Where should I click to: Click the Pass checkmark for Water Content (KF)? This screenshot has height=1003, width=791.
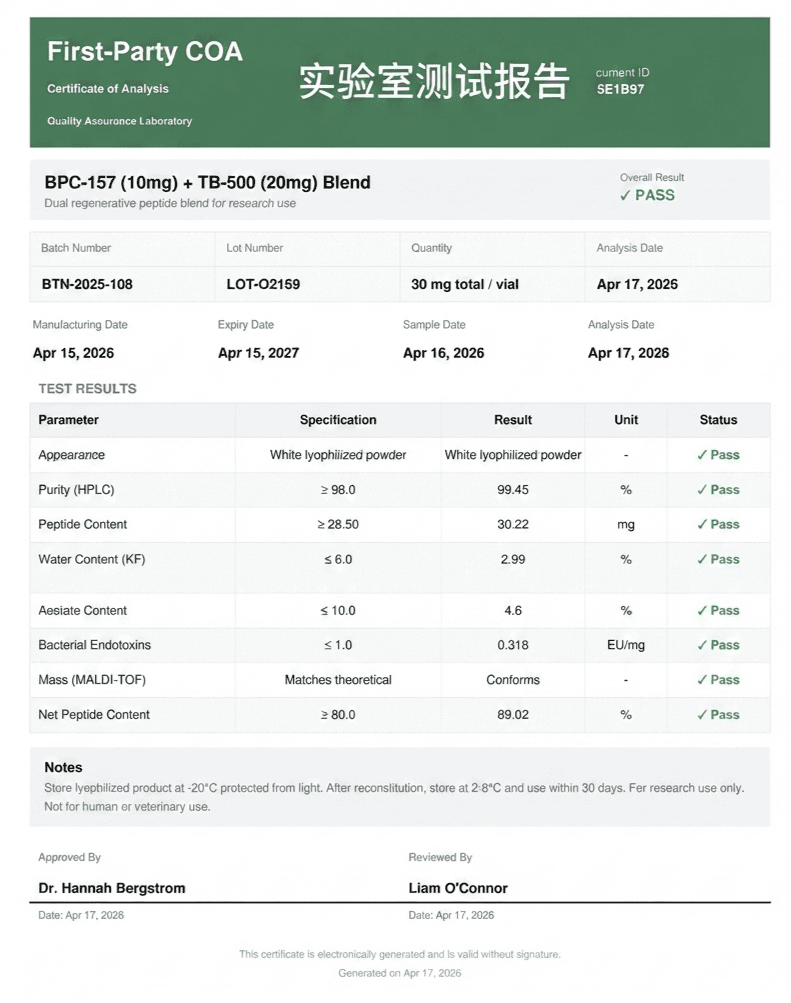(701, 559)
